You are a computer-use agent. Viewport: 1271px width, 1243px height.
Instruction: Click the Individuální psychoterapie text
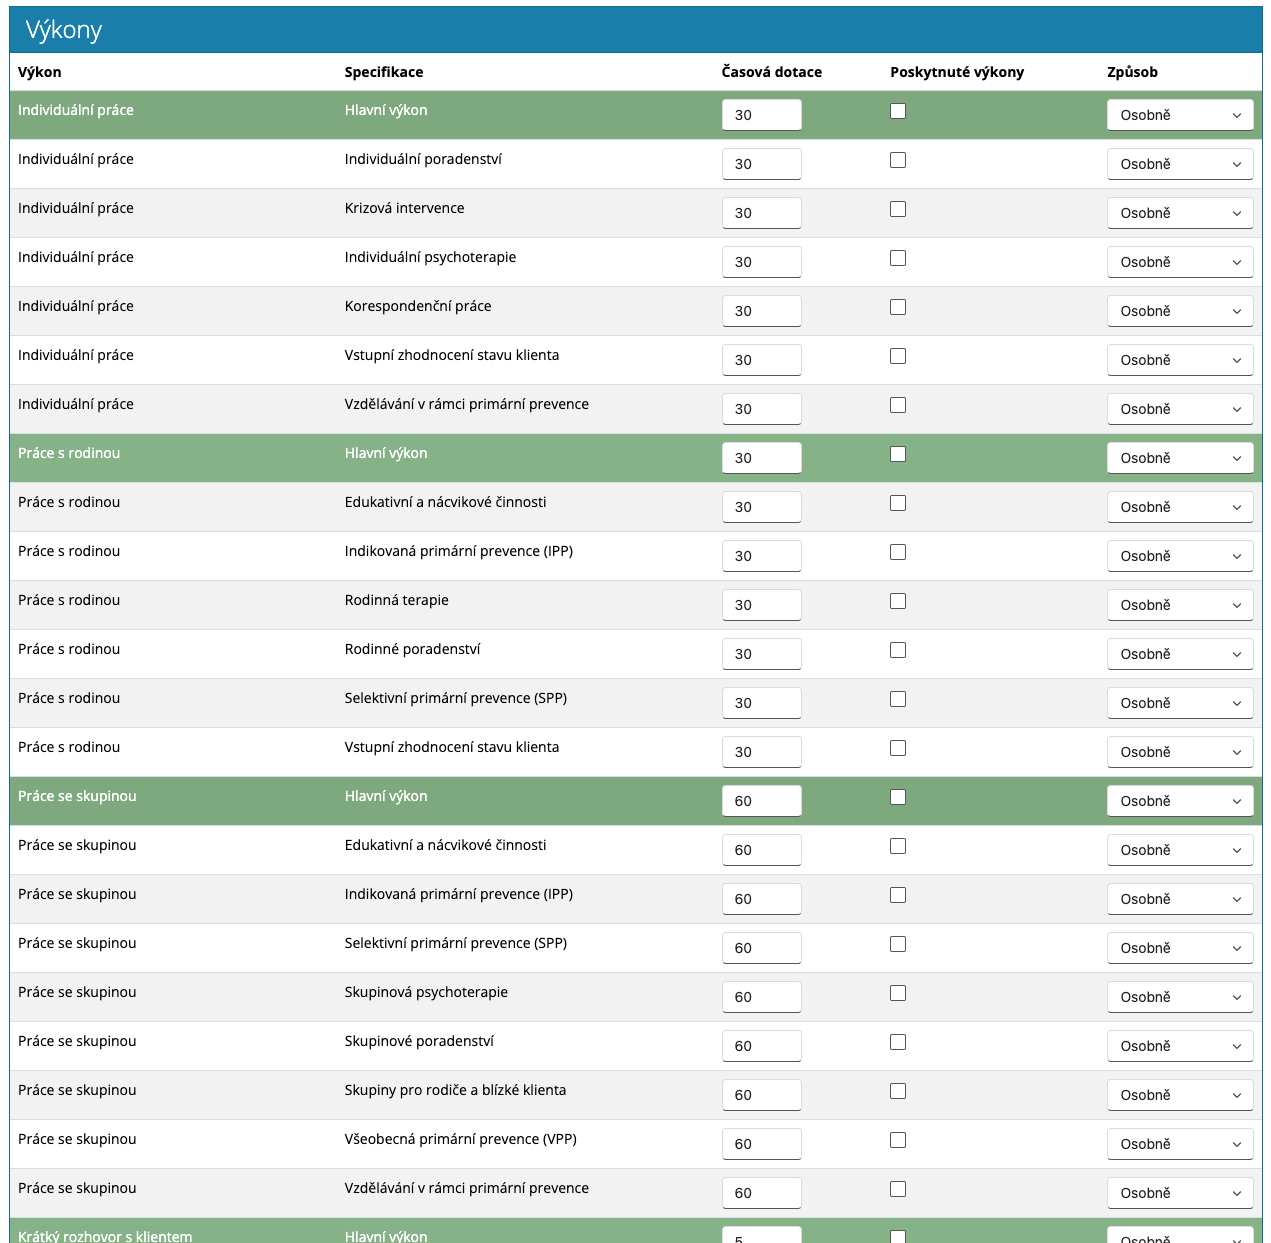pyautogui.click(x=431, y=257)
